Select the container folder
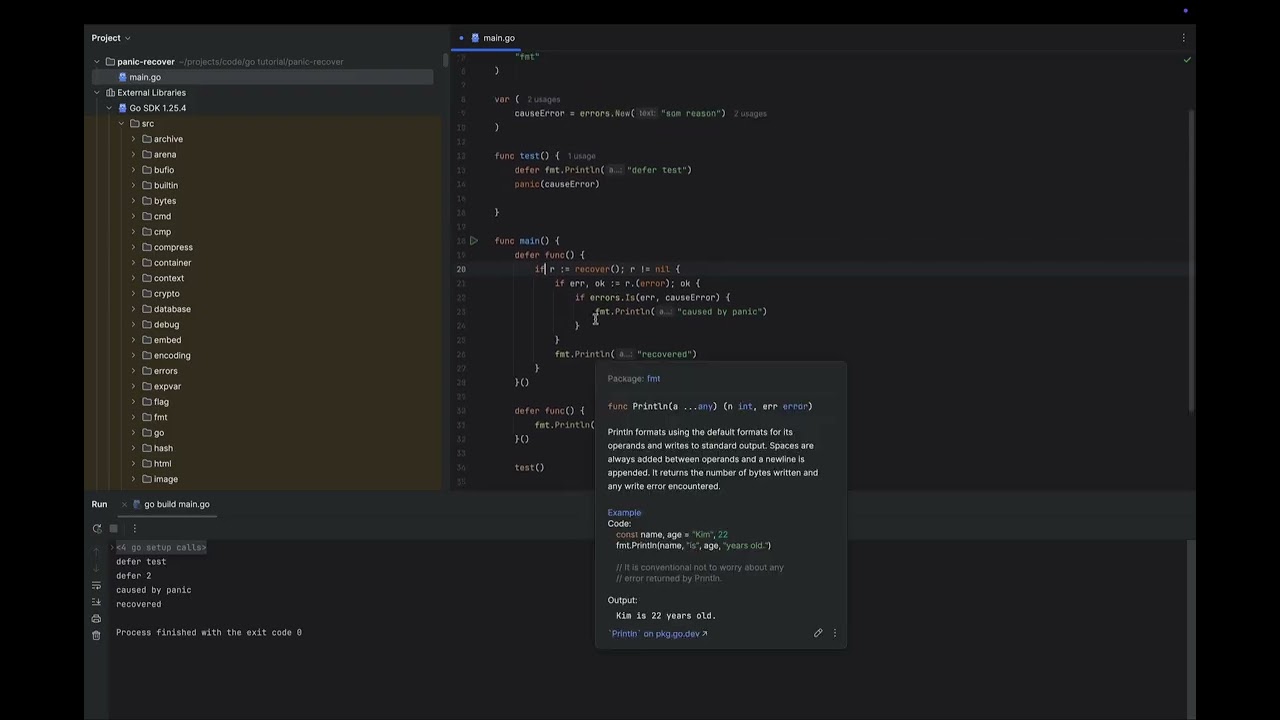1280x720 pixels. 172,263
